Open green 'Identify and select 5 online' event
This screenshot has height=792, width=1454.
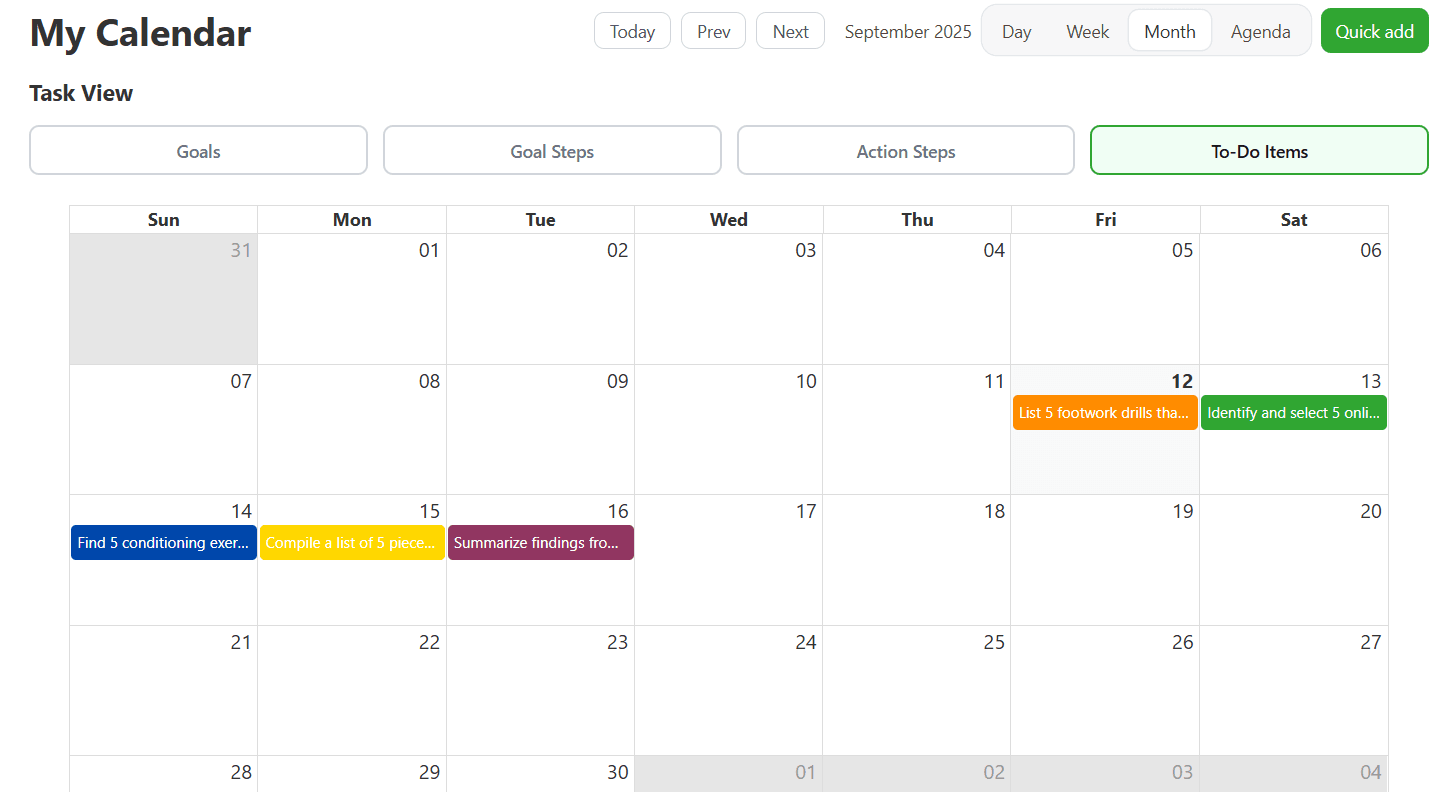[x=1293, y=413]
